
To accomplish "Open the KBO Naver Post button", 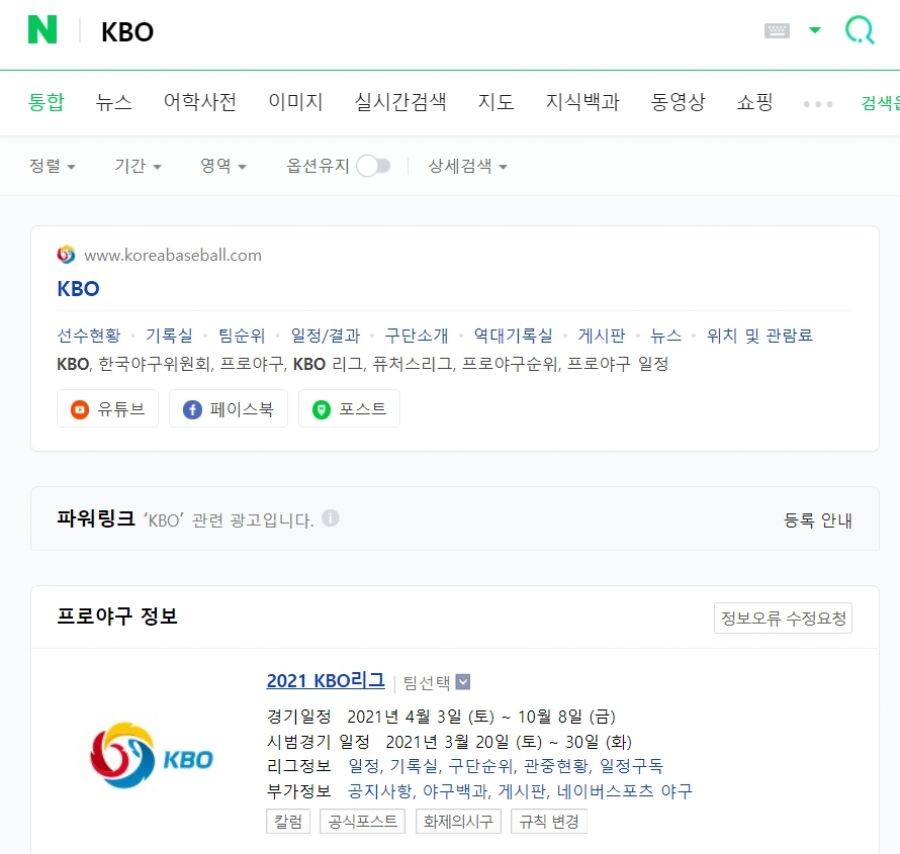I will tap(349, 409).
